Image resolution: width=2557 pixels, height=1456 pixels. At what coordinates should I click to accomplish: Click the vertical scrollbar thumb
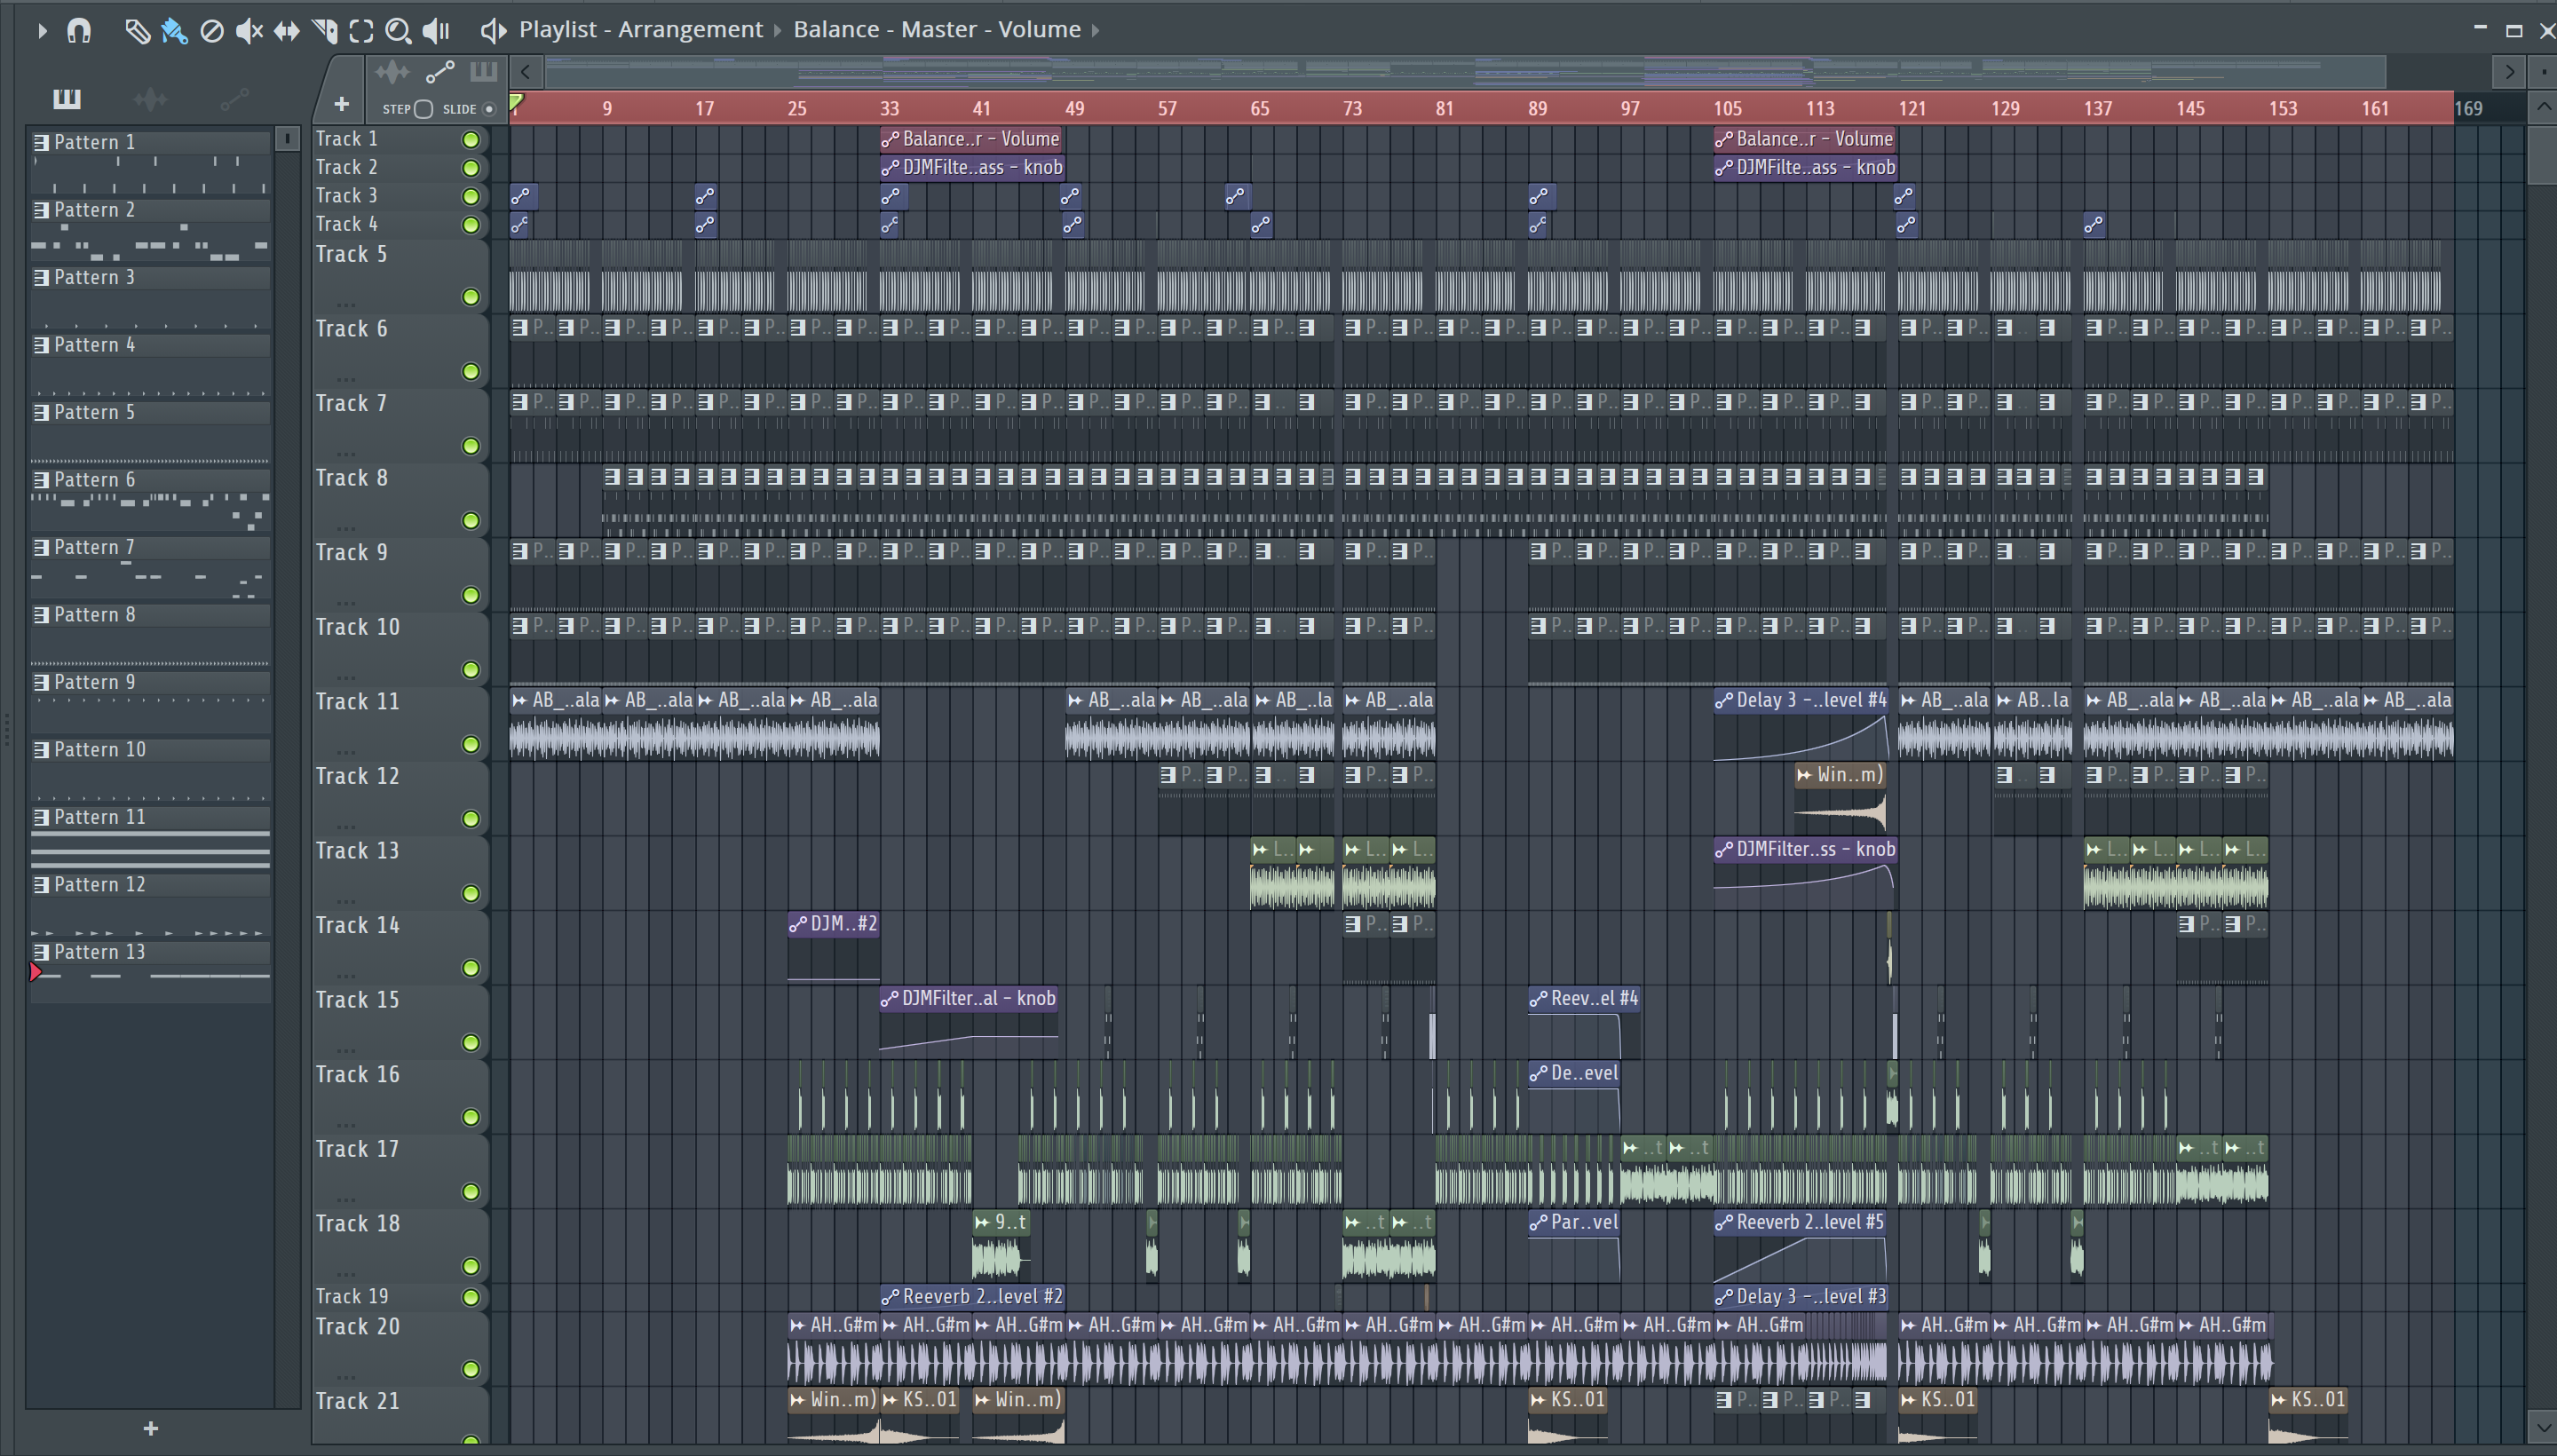click(2543, 155)
